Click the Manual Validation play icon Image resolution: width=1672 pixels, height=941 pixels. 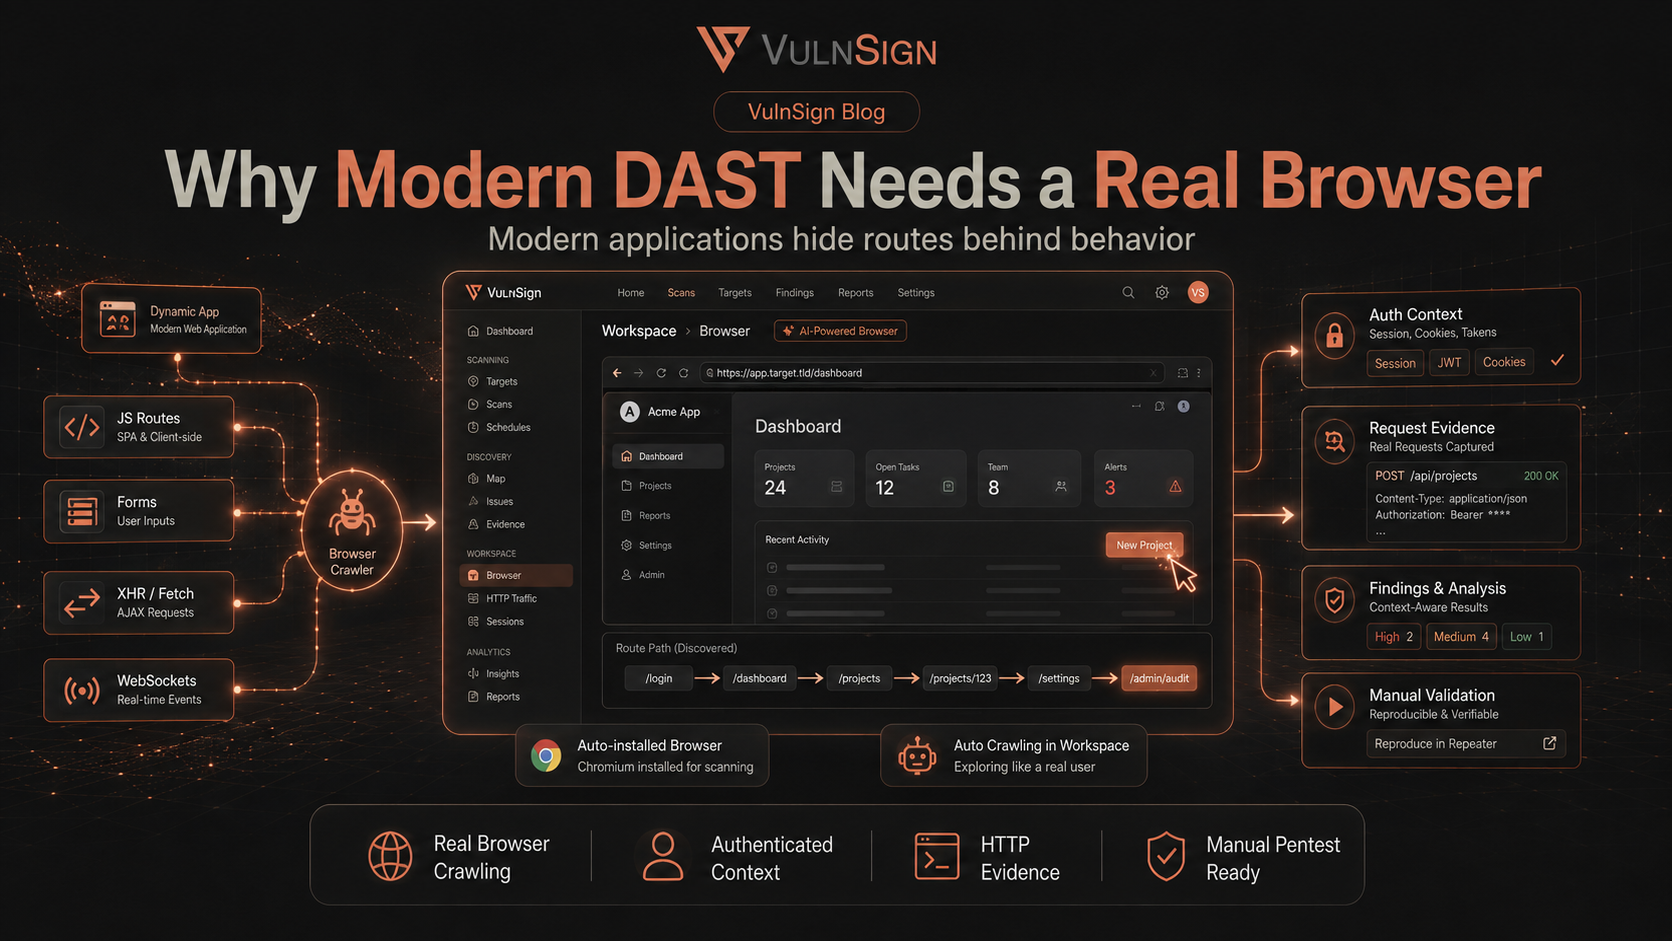(1335, 706)
